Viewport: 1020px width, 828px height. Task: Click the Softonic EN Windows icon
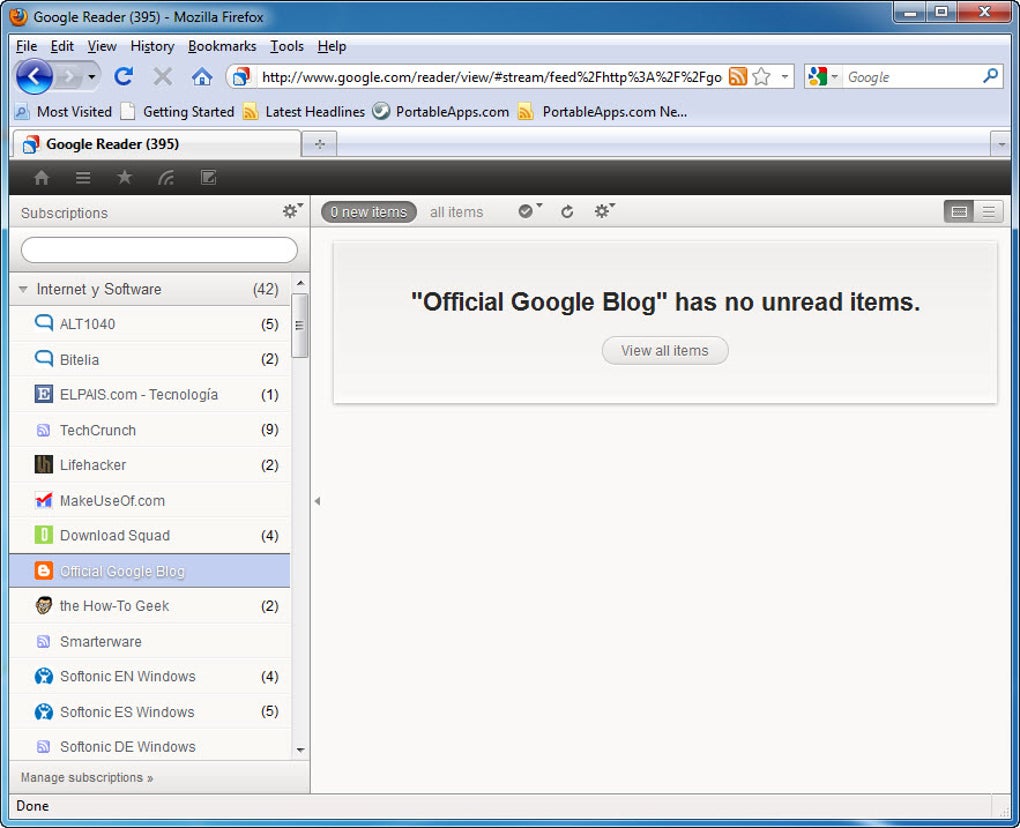click(x=43, y=676)
